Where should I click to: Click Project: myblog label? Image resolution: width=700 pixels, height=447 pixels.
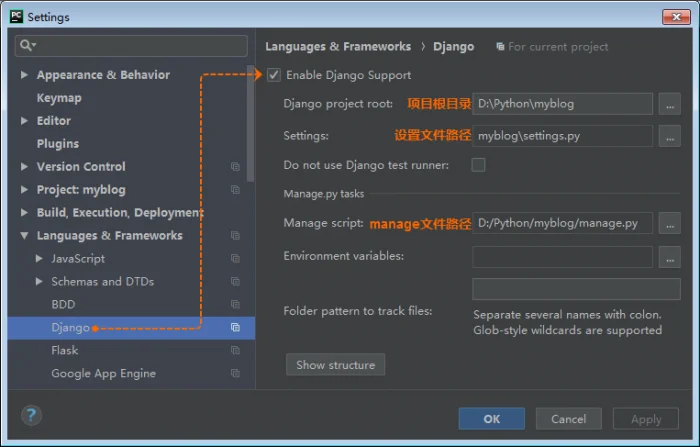81,190
